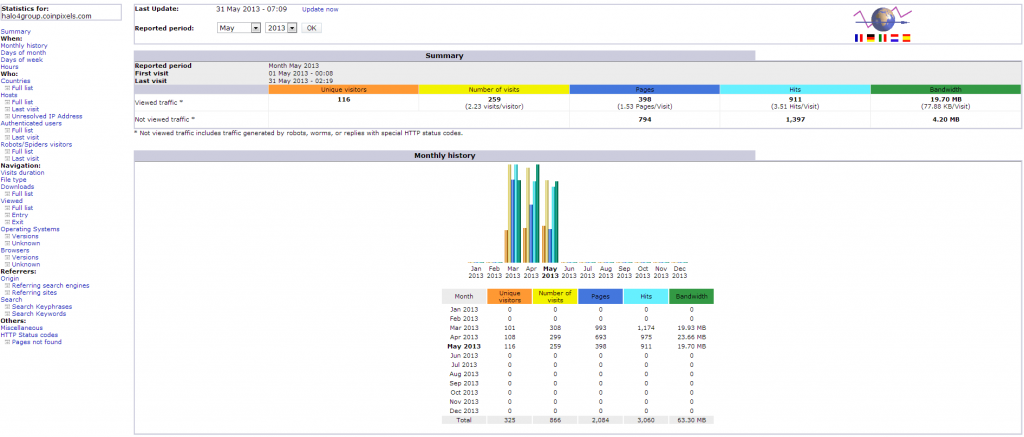Image resolution: width=1024 pixels, height=437 pixels.
Task: Switch language via the French flag
Action: click(x=859, y=39)
